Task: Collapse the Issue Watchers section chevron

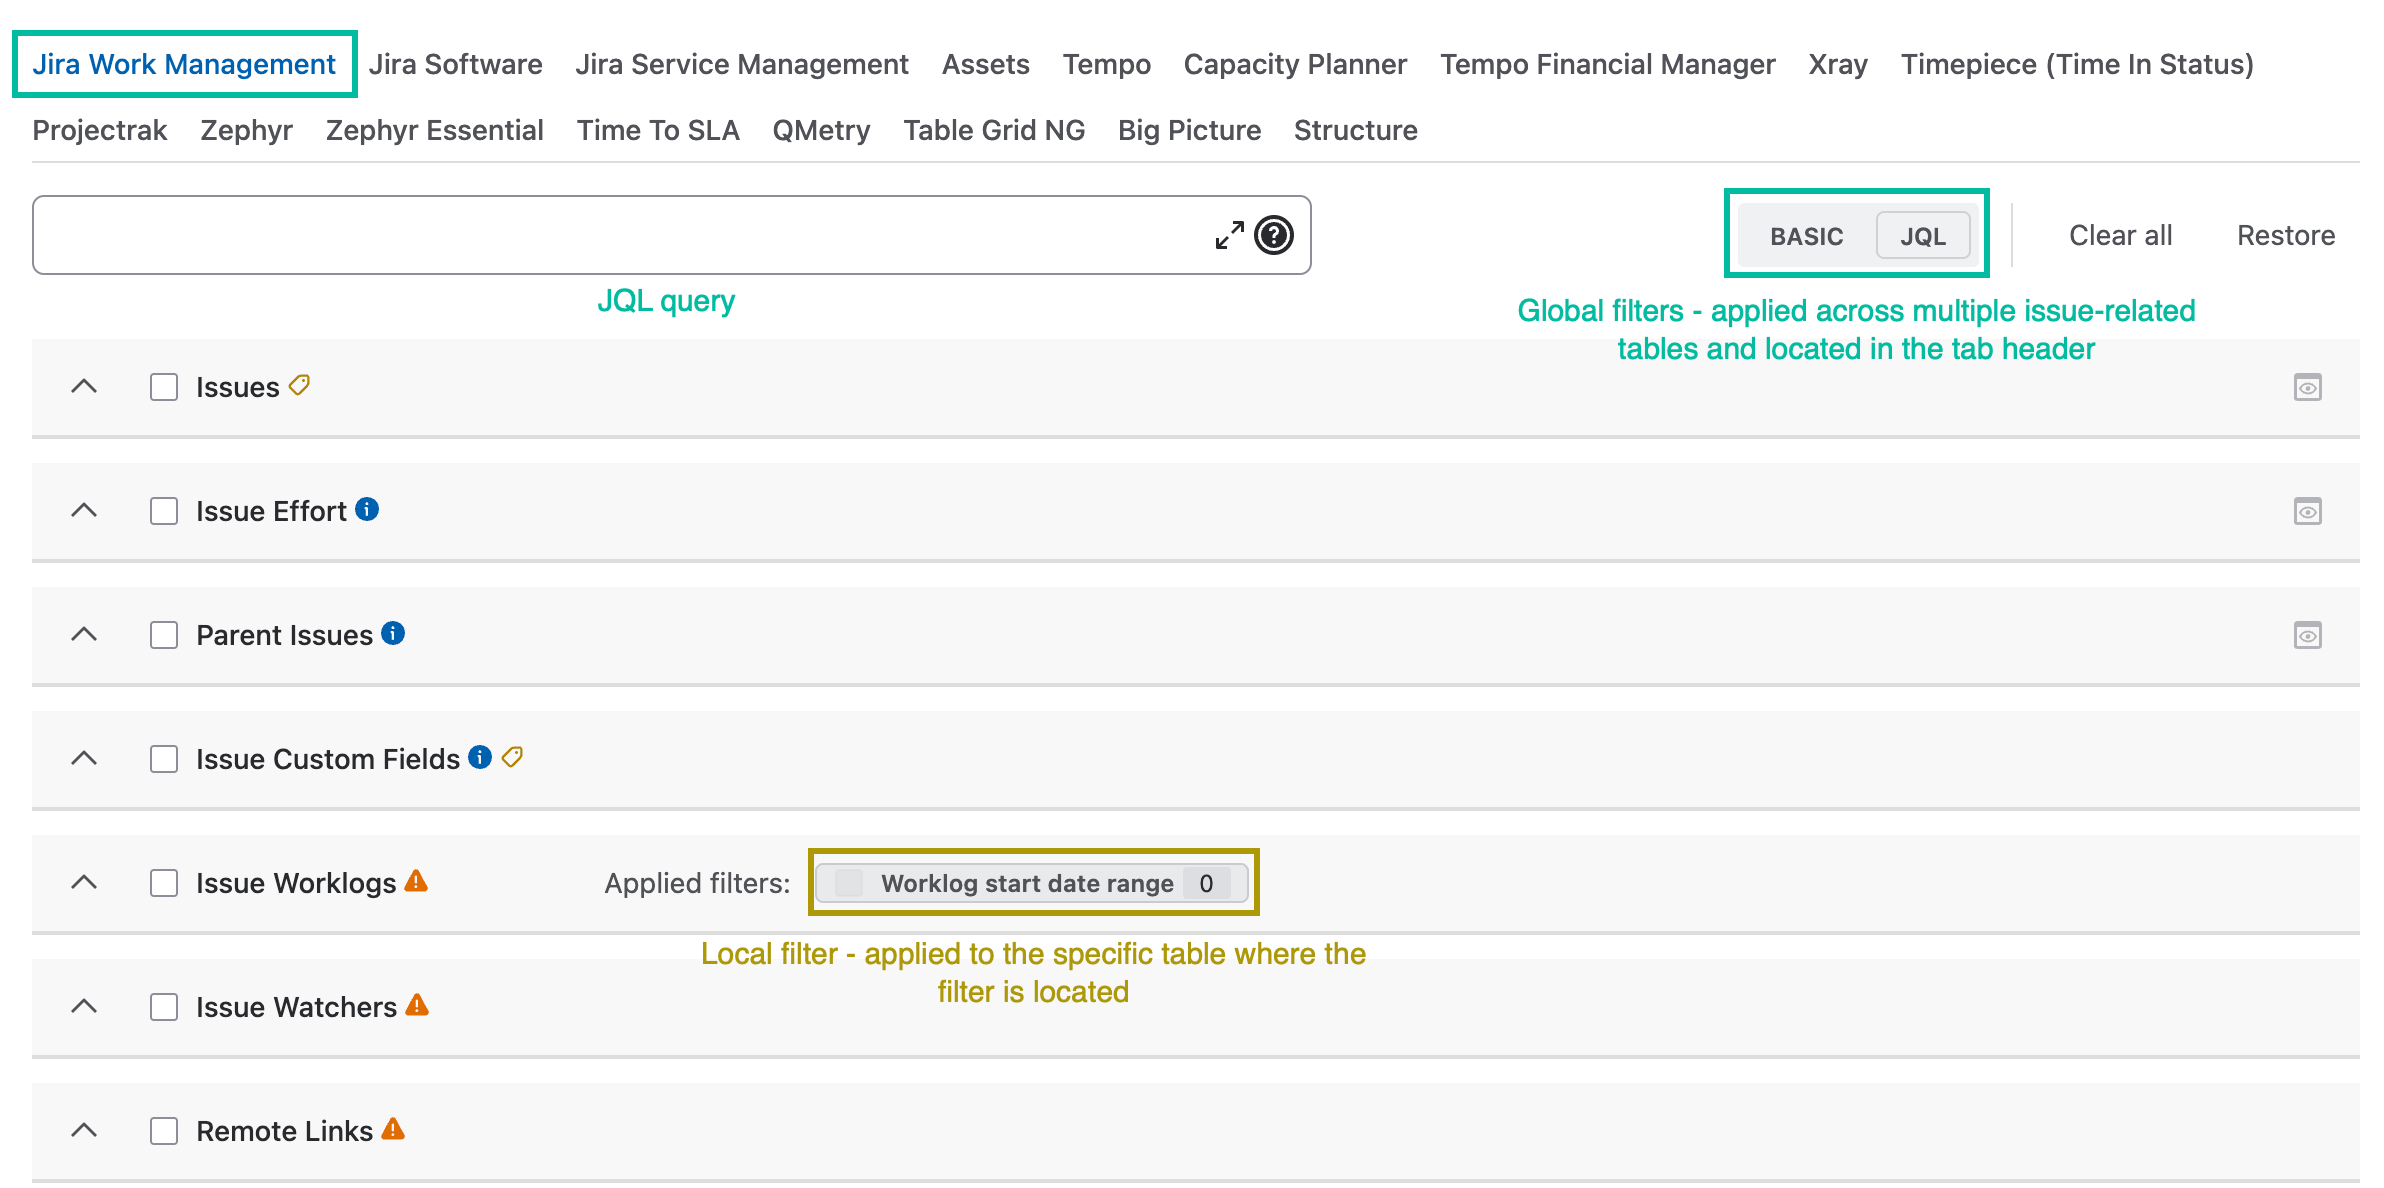Action: pos(85,1006)
